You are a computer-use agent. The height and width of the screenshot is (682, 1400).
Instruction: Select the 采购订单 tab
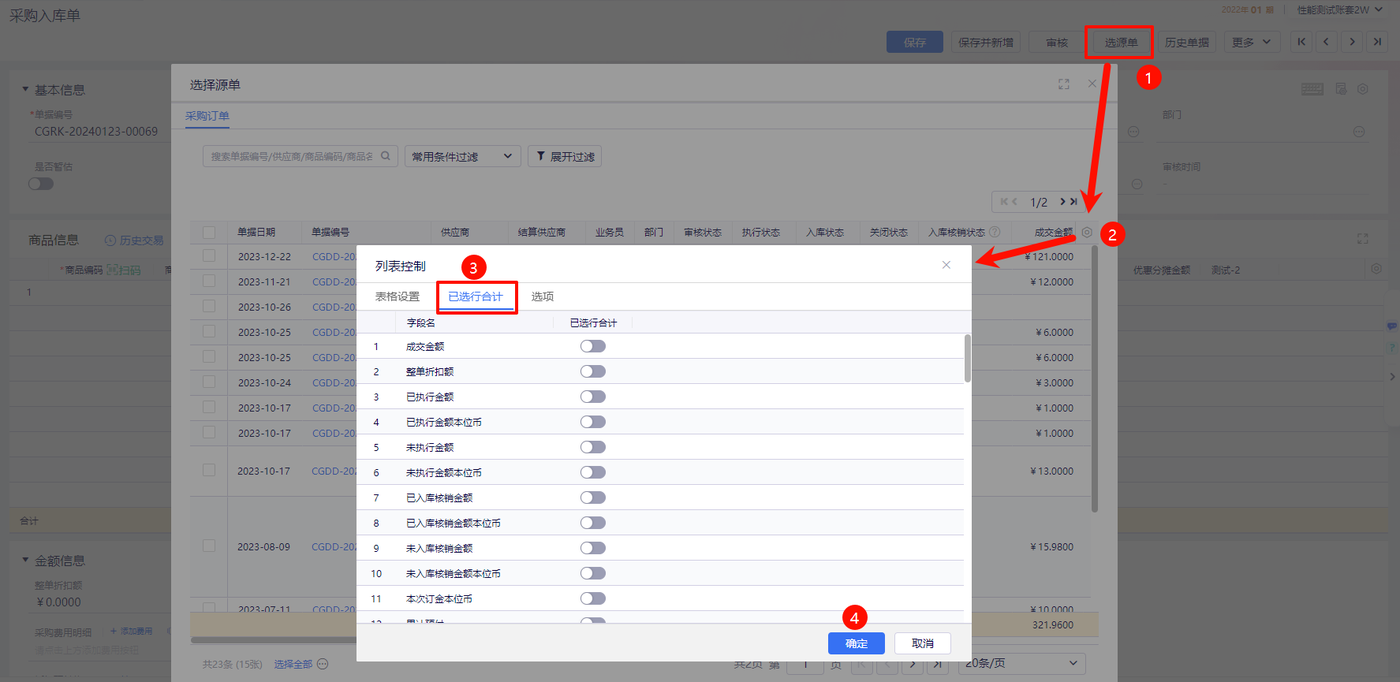(x=207, y=116)
